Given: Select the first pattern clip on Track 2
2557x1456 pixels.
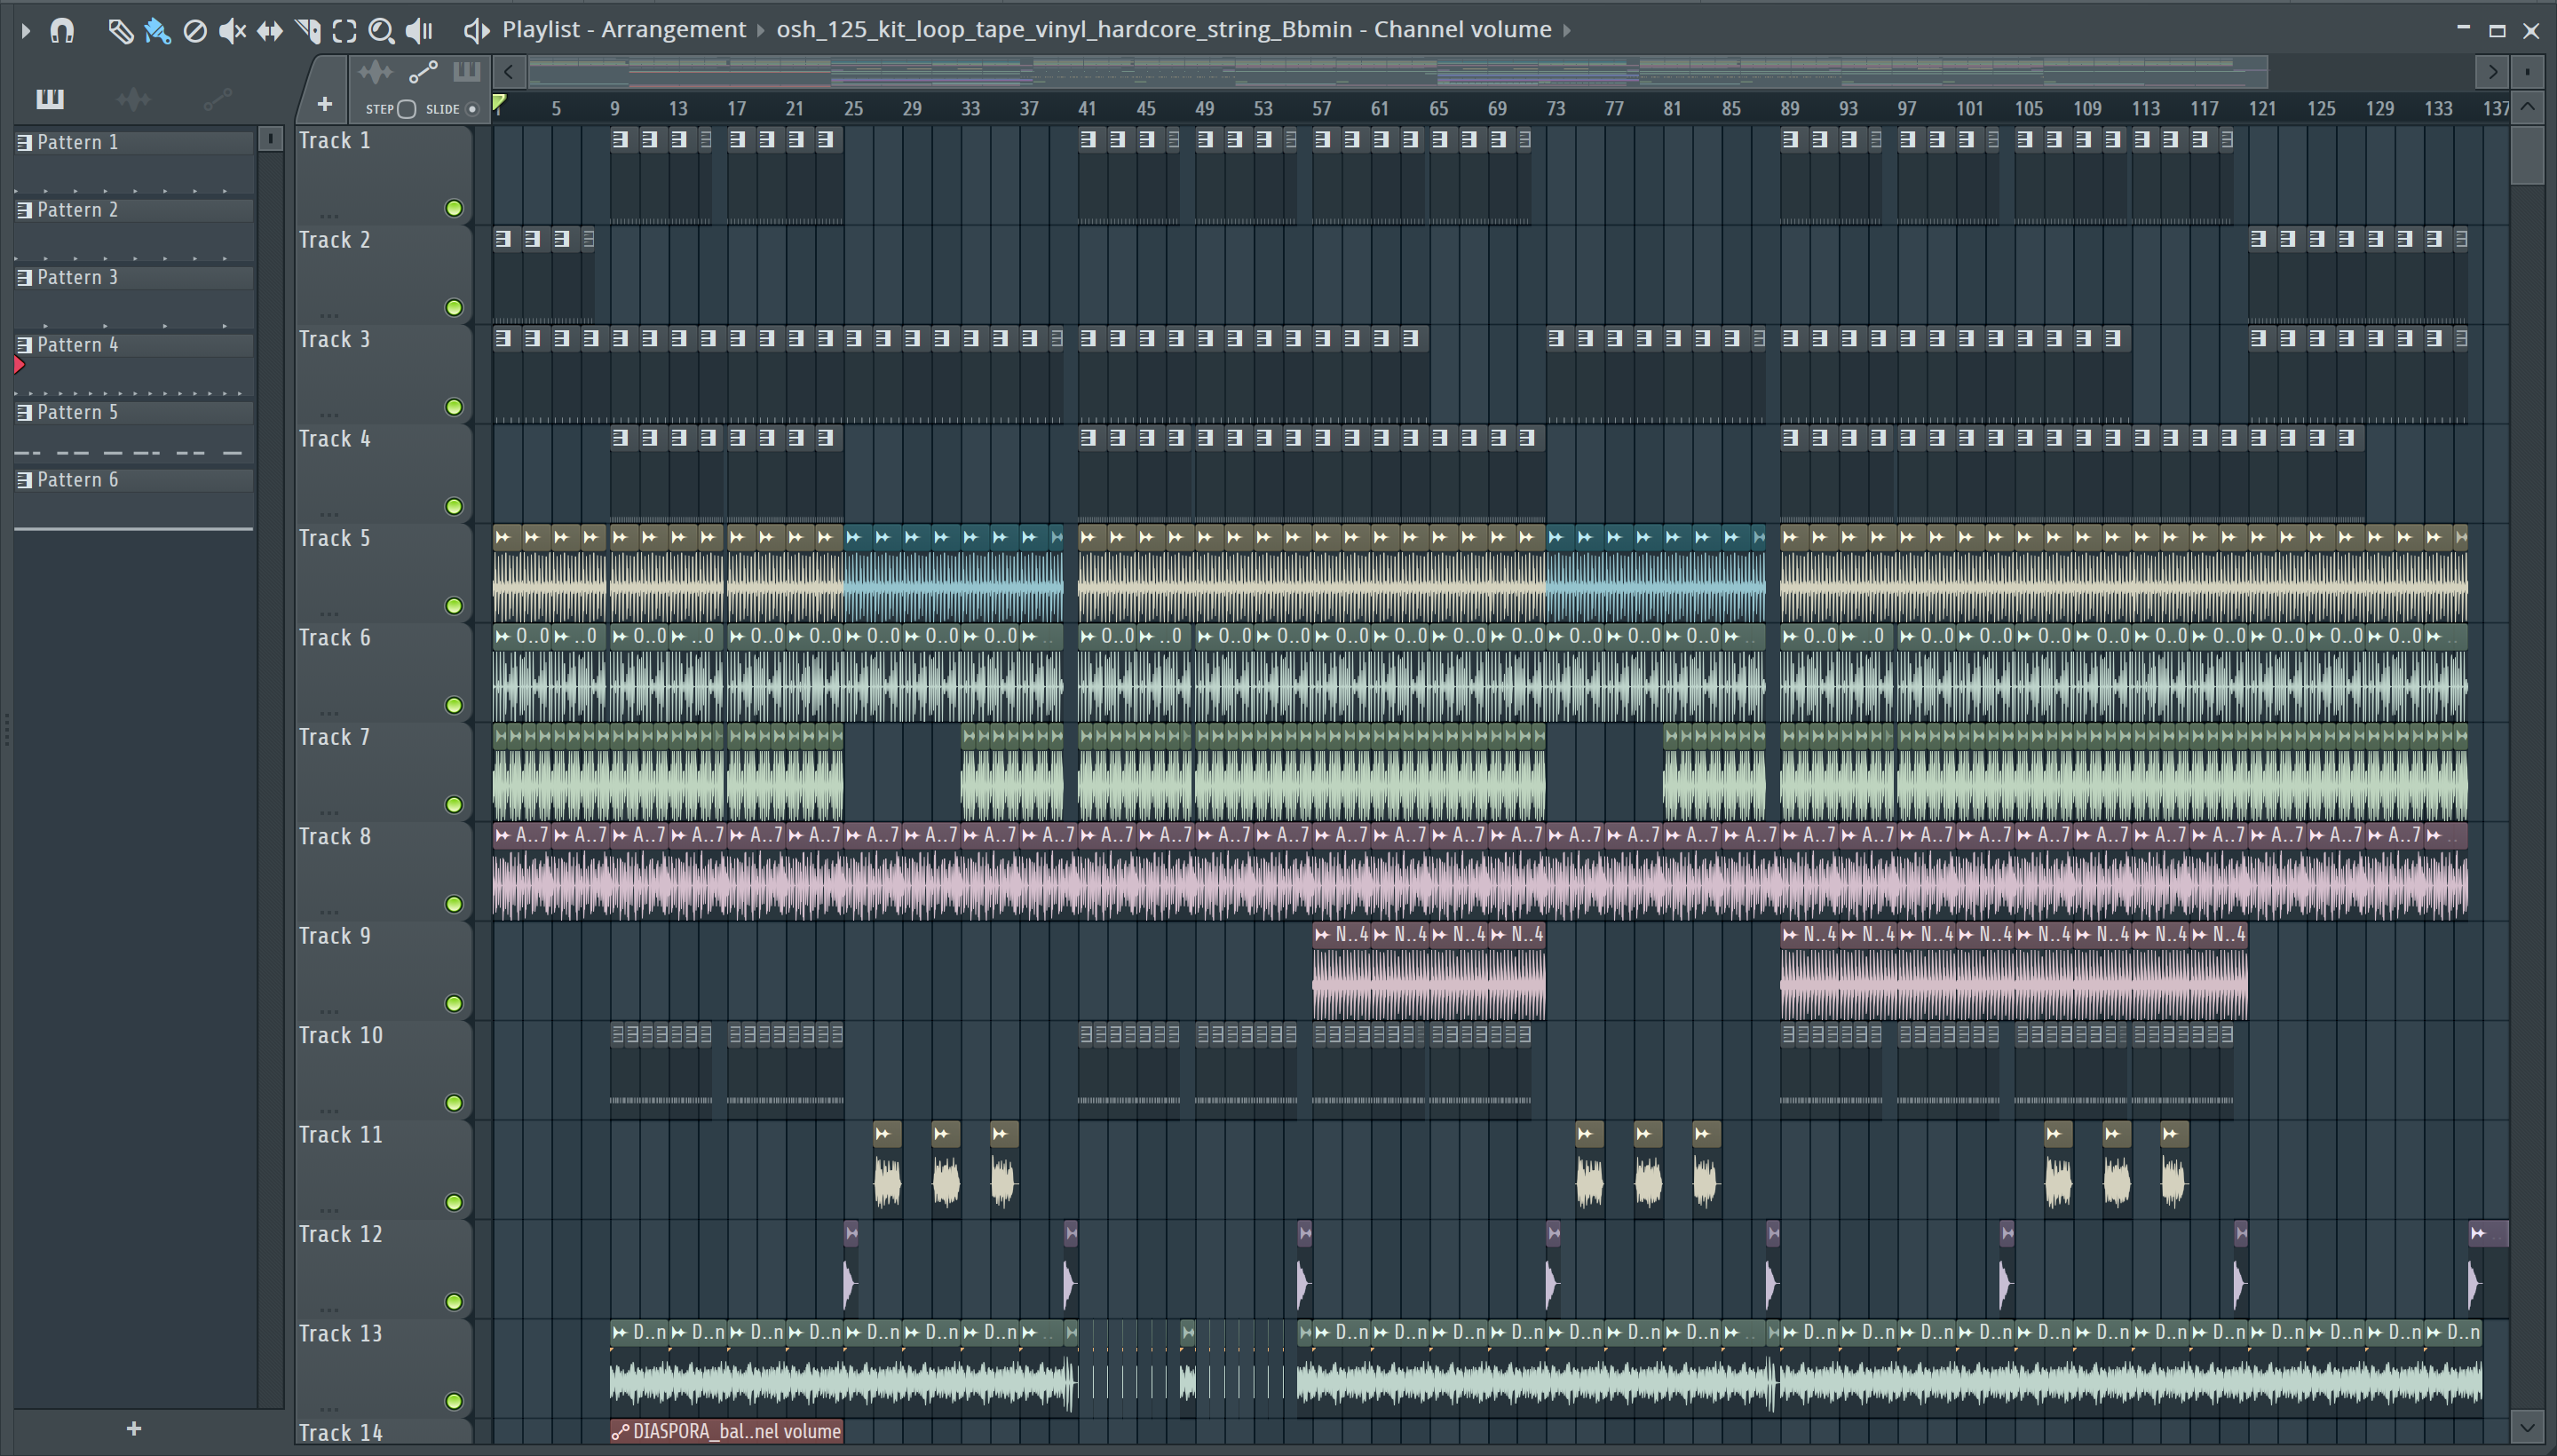Looking at the screenshot, I should (x=506, y=273).
